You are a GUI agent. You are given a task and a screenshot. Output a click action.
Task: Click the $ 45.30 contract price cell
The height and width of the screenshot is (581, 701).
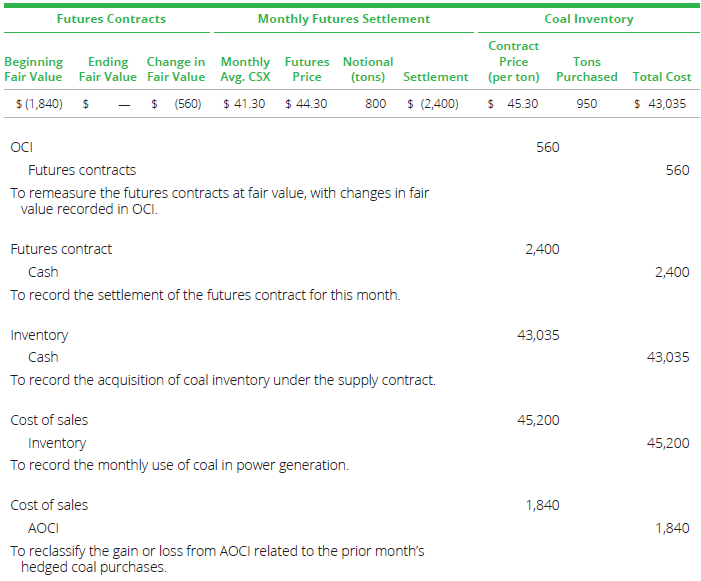(x=513, y=103)
